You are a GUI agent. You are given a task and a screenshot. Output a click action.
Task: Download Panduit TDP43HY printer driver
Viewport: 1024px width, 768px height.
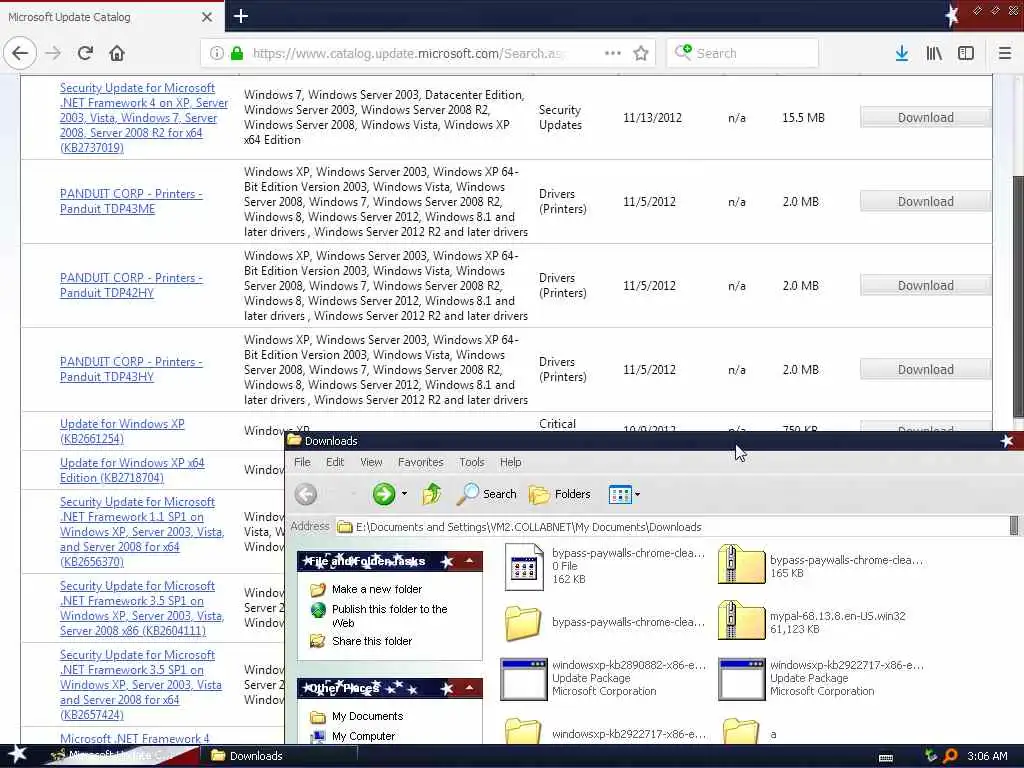coord(925,370)
